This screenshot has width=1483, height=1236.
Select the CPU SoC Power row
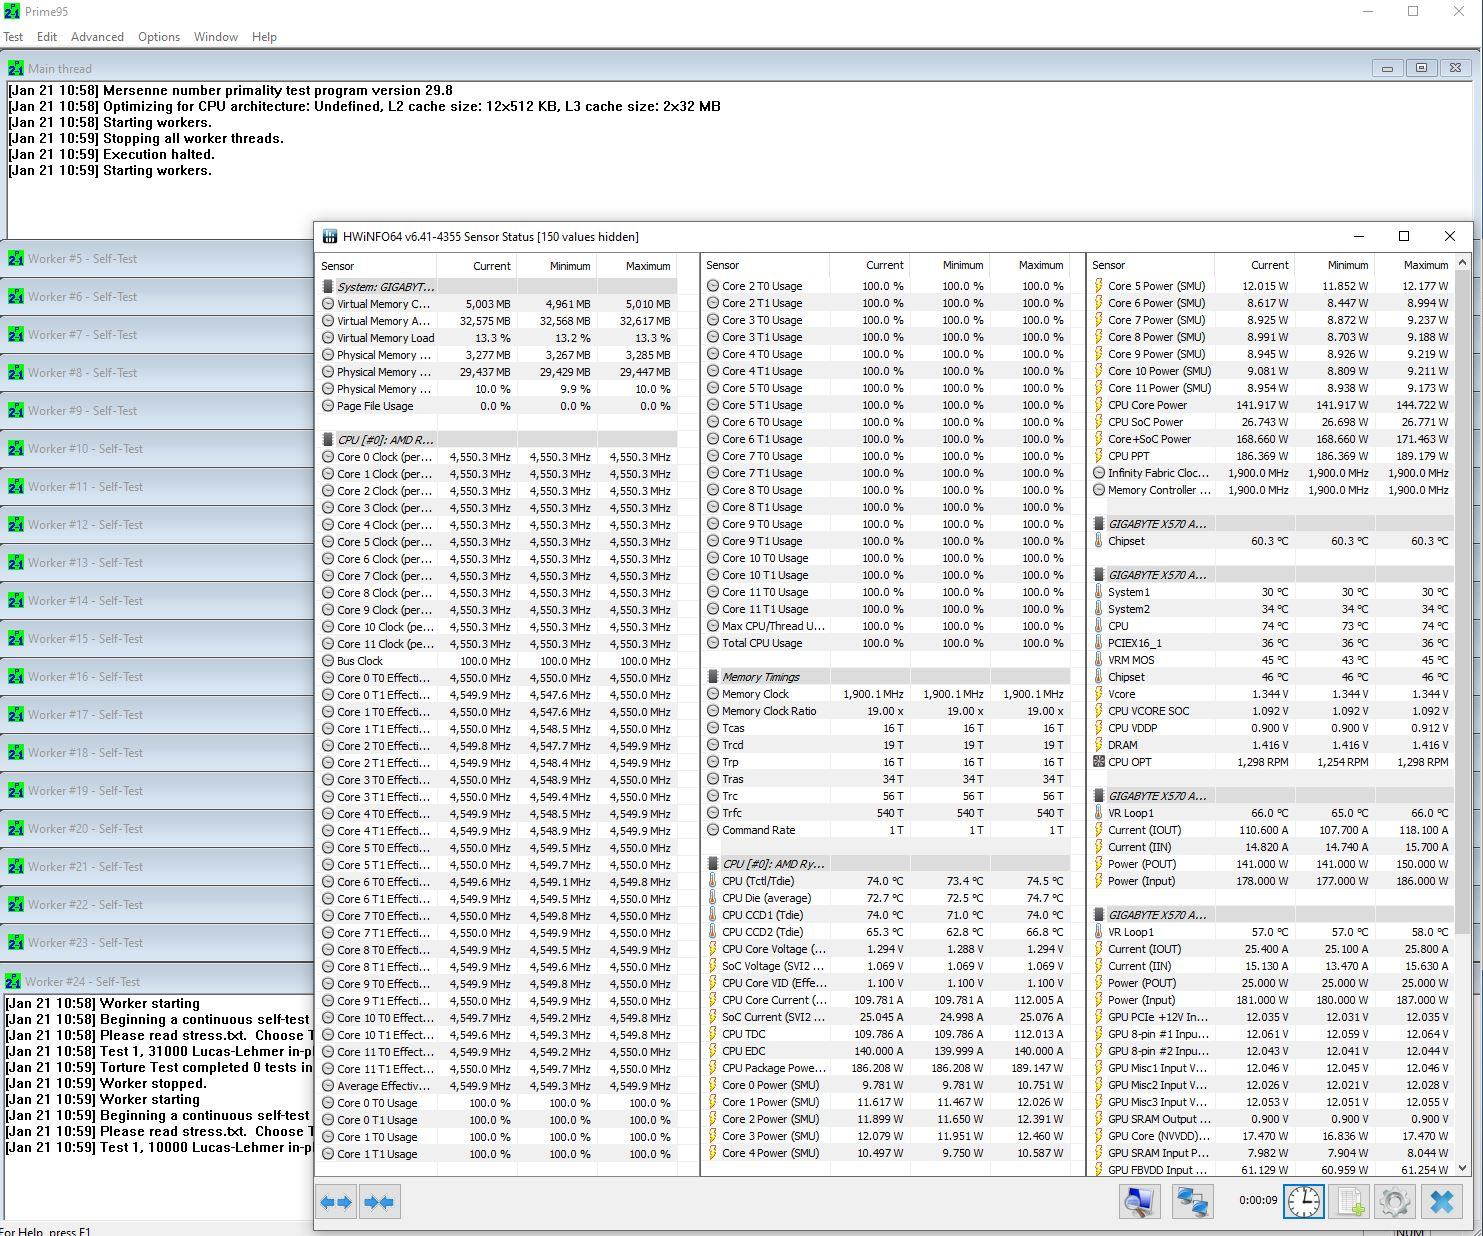click(1271, 422)
